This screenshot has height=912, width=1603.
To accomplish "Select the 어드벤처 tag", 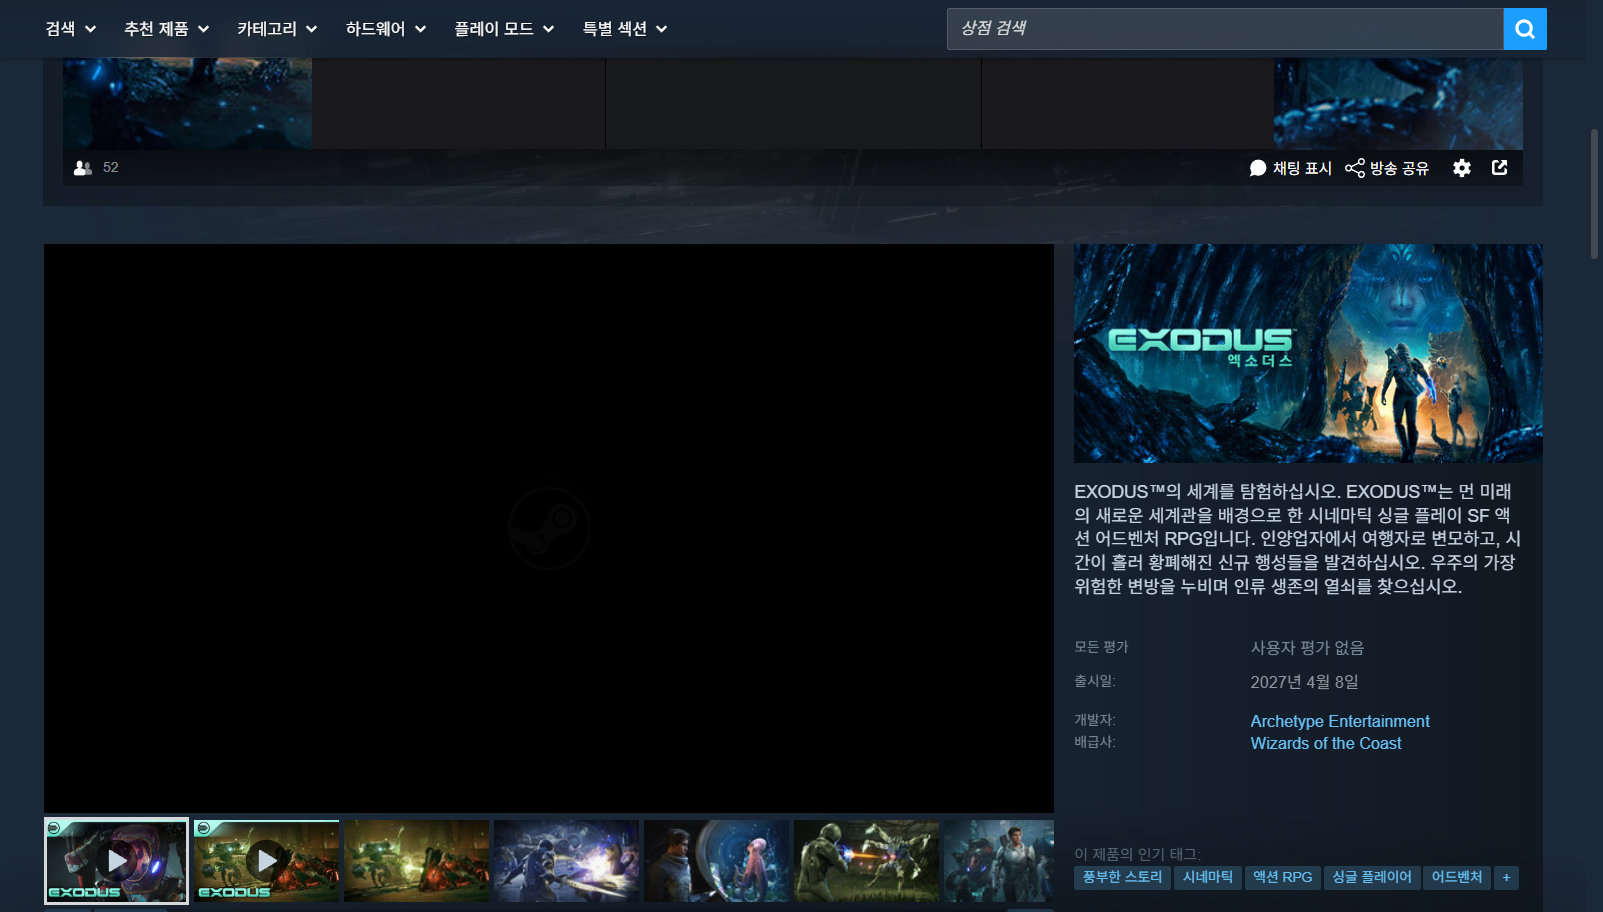I will [1457, 877].
